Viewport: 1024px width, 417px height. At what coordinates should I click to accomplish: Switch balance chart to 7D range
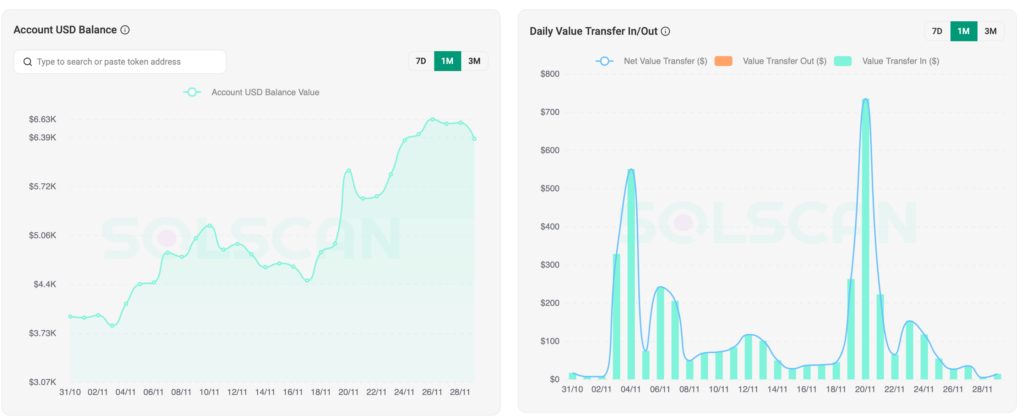coord(421,61)
